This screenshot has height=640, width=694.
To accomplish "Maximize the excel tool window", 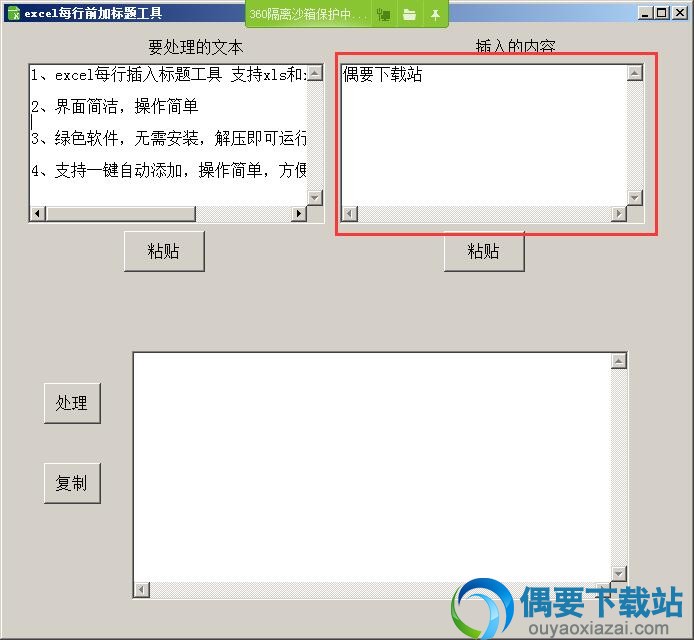I will pos(661,13).
